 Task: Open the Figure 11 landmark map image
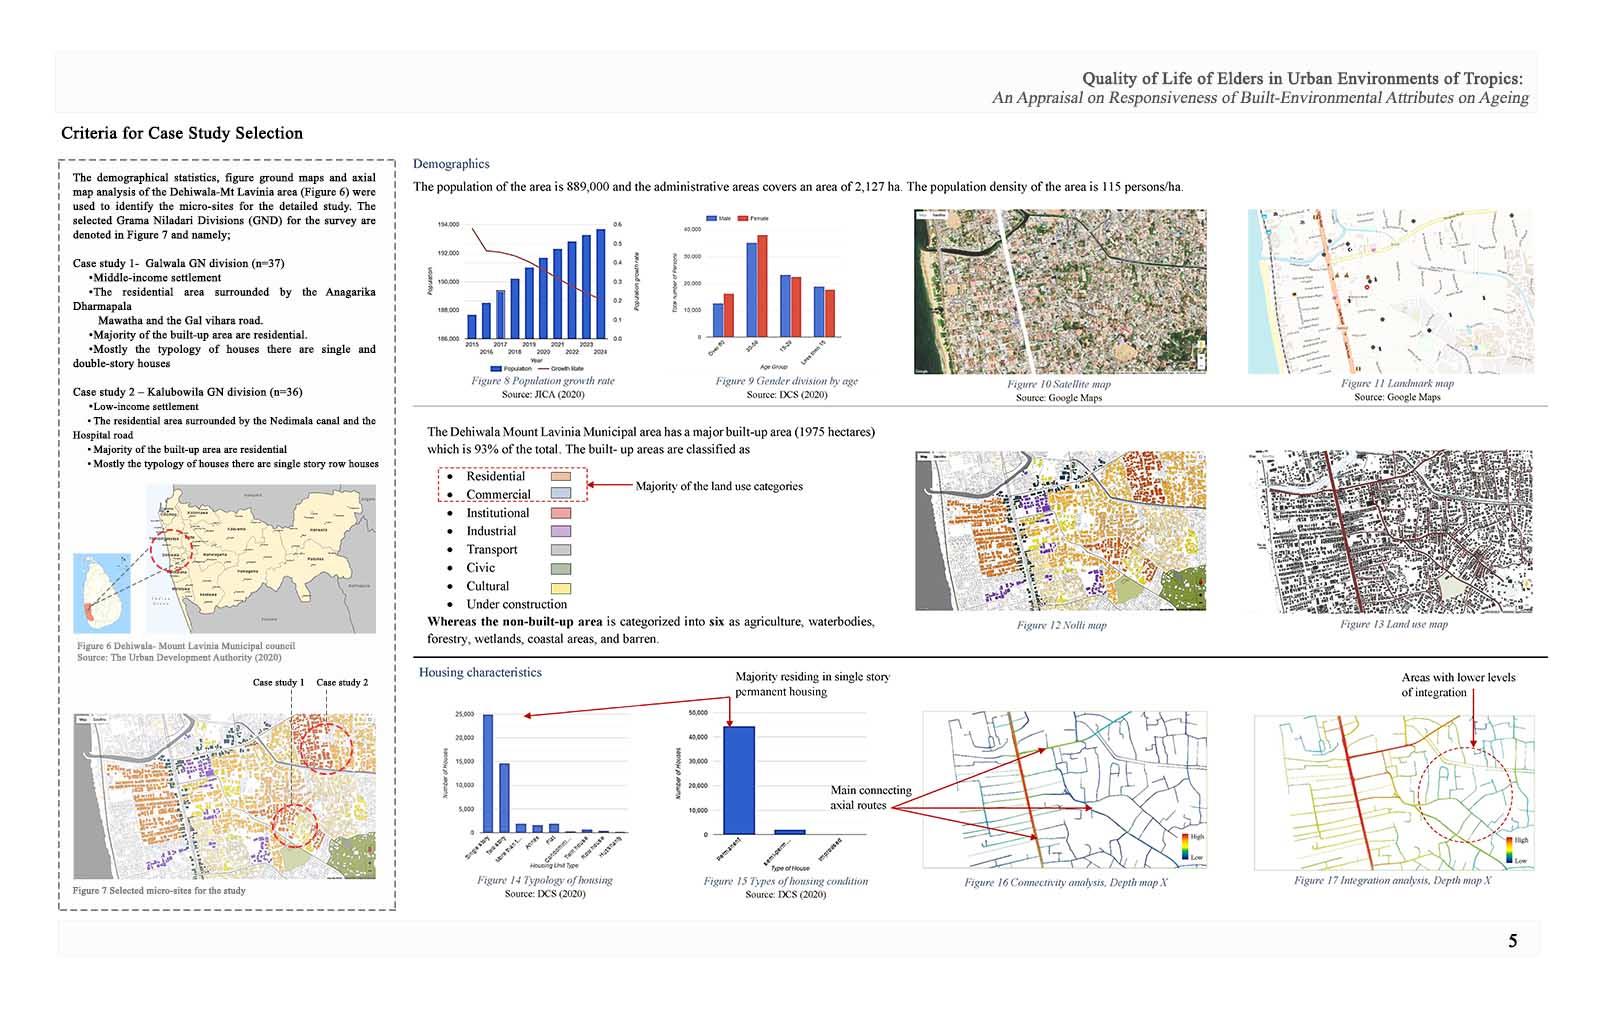(x=1391, y=292)
